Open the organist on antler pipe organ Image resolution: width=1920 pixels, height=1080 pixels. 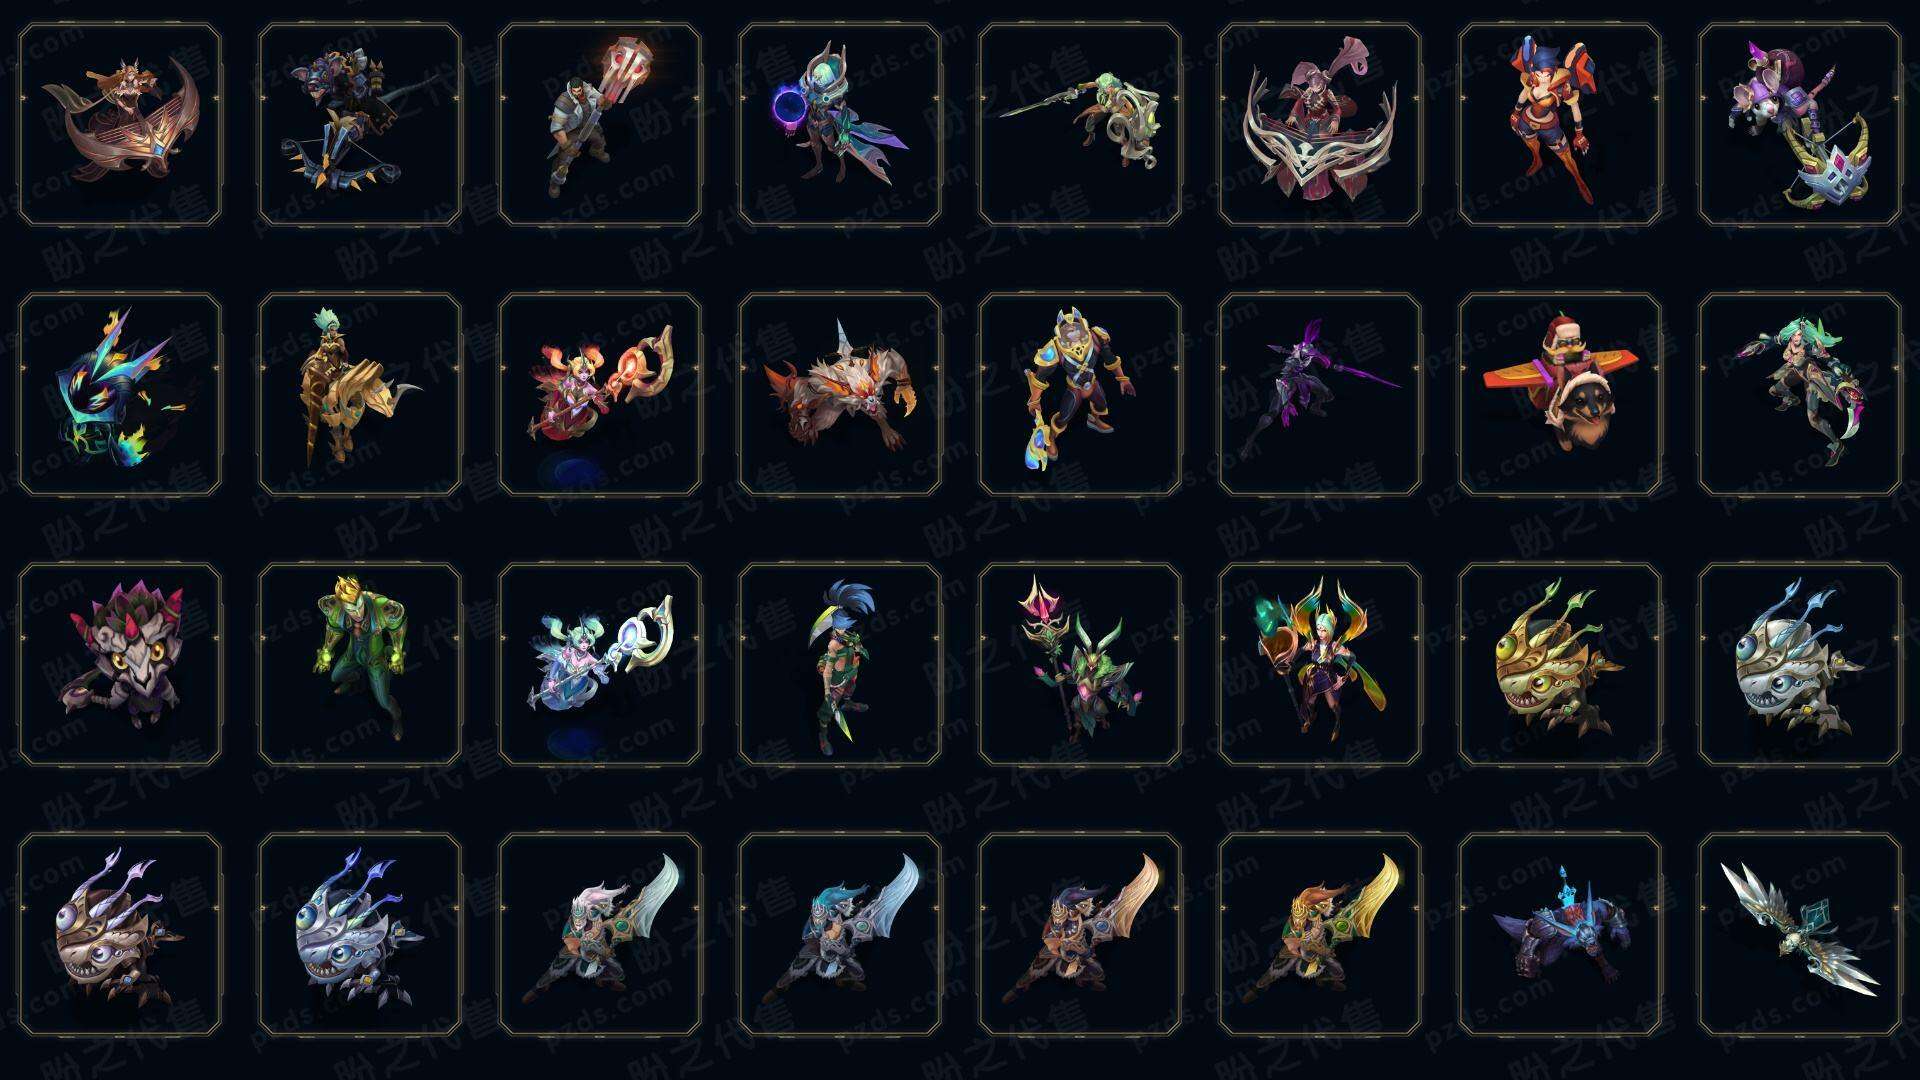1320,125
